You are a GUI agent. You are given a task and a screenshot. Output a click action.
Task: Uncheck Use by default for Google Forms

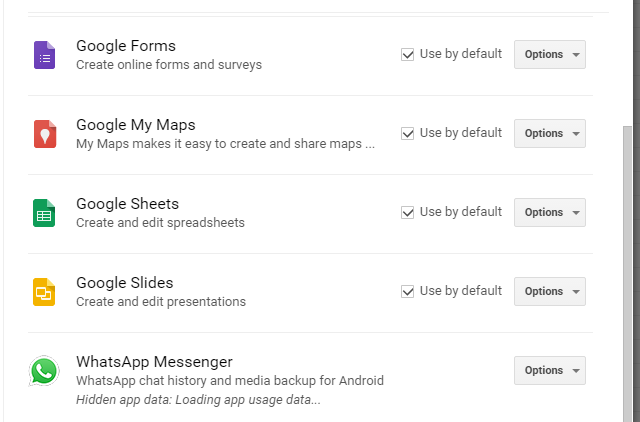[407, 54]
